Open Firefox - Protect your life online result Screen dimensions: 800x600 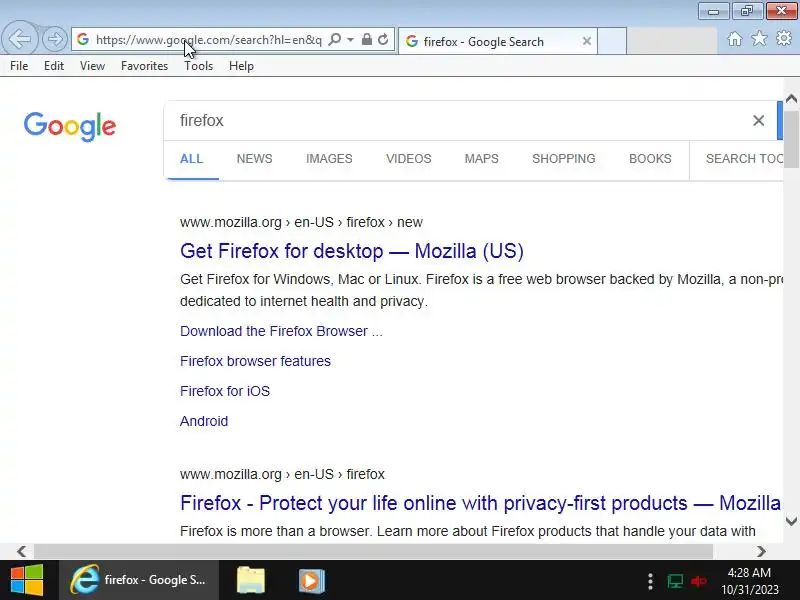point(480,503)
